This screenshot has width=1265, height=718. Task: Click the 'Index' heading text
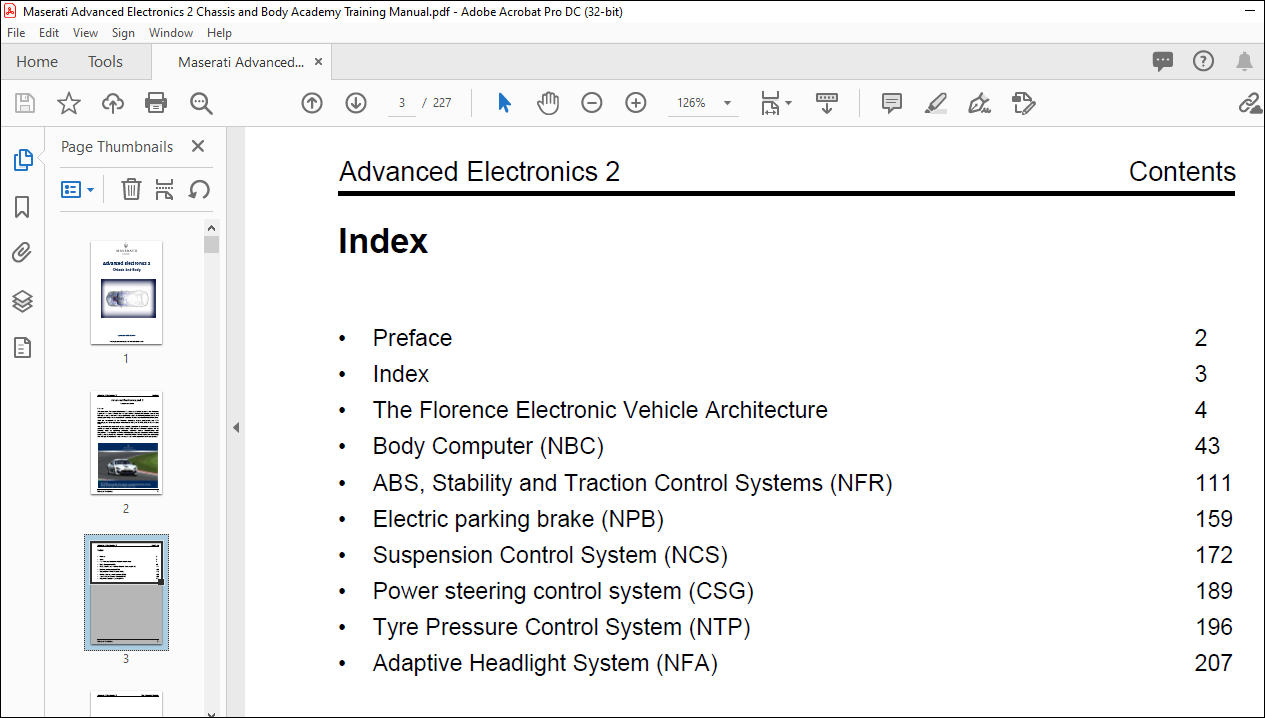tap(383, 241)
